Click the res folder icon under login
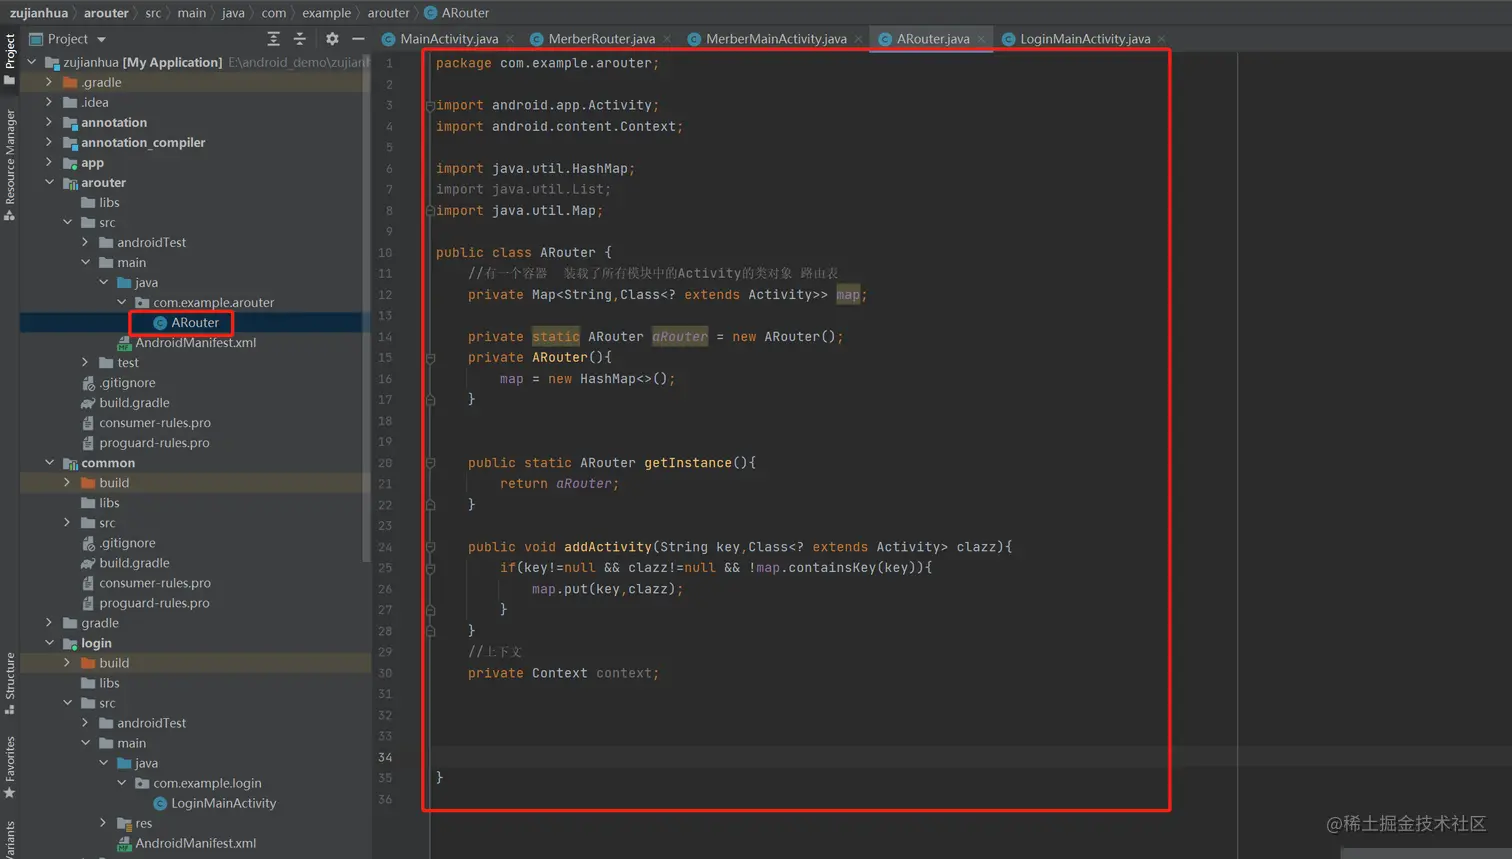 pos(124,824)
